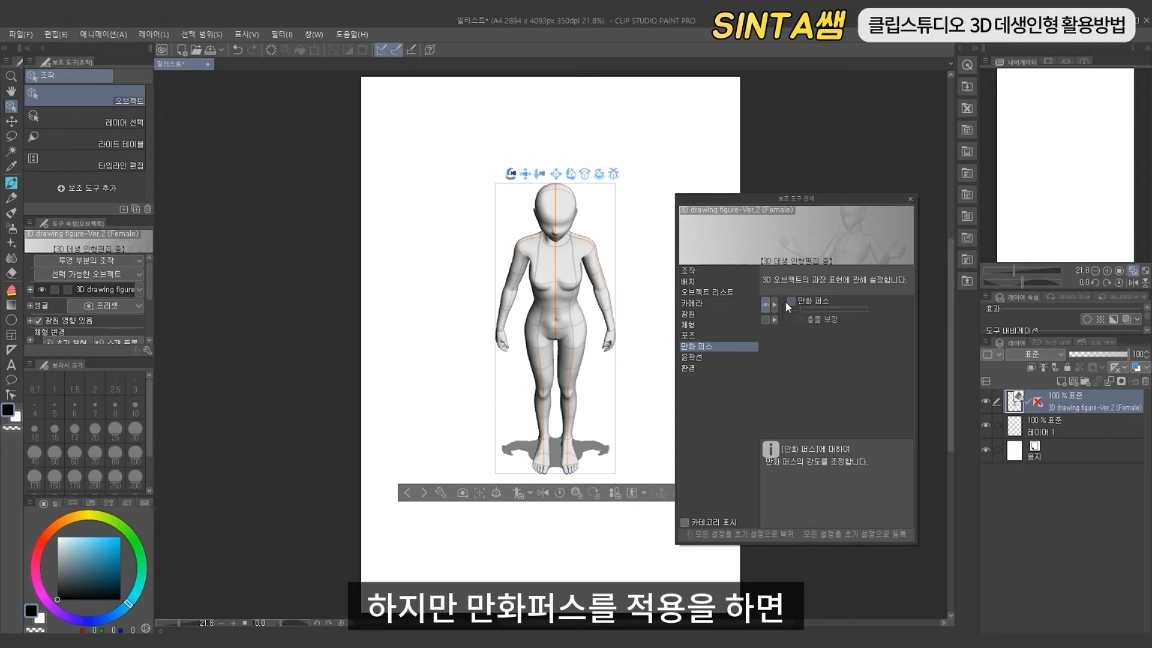Click 모든 설정을 초기 설정으로 복귀 button
This screenshot has height=648, width=1152.
click(x=739, y=534)
